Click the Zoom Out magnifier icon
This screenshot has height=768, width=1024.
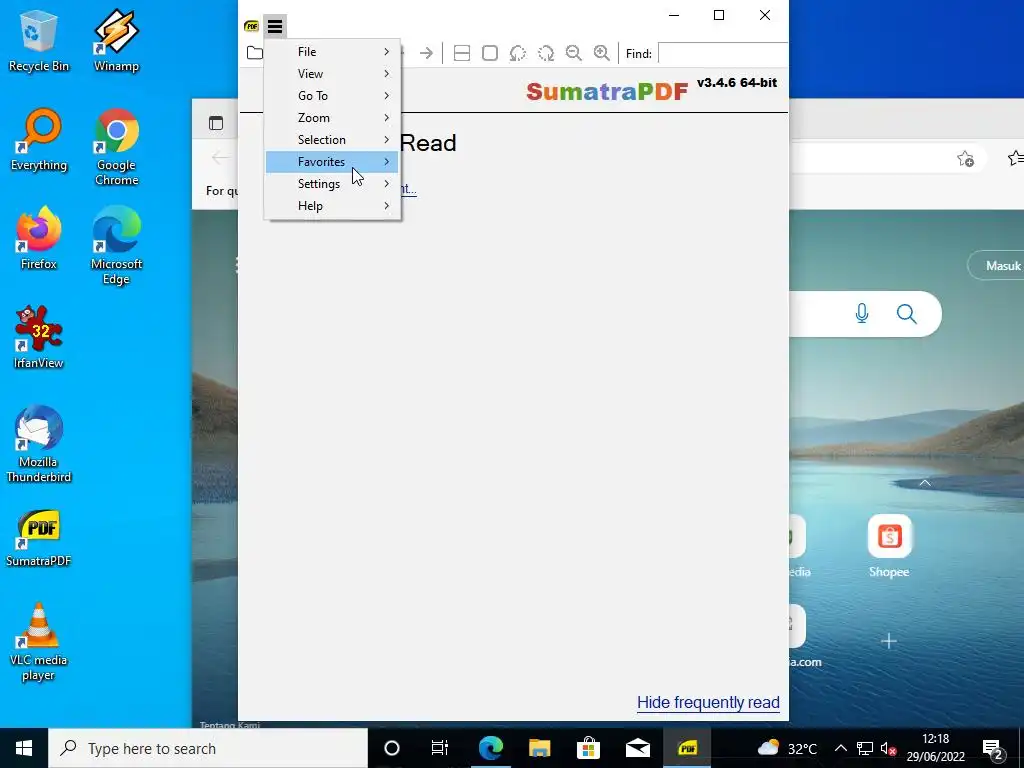click(573, 53)
